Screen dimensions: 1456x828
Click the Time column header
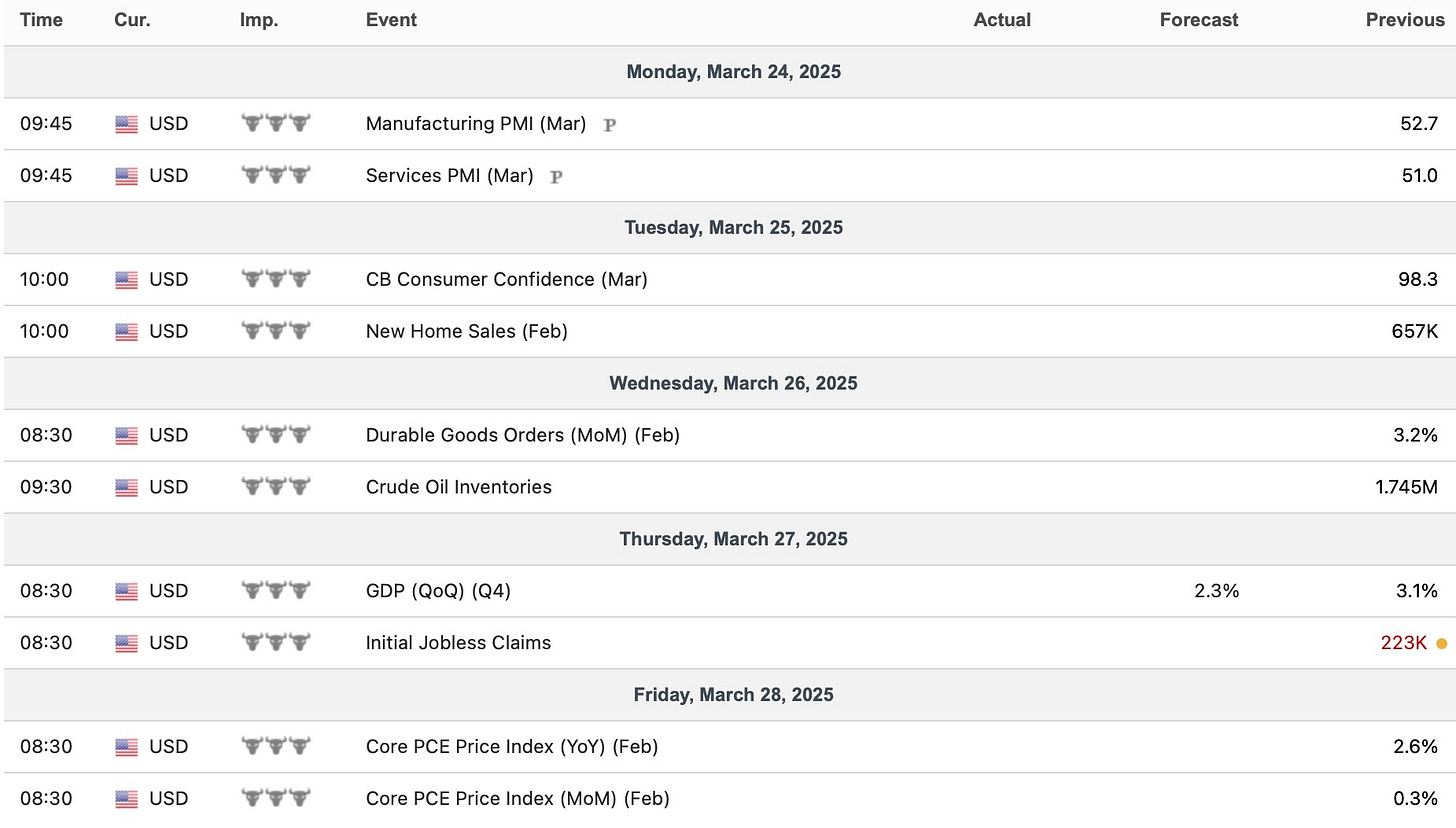click(x=41, y=20)
